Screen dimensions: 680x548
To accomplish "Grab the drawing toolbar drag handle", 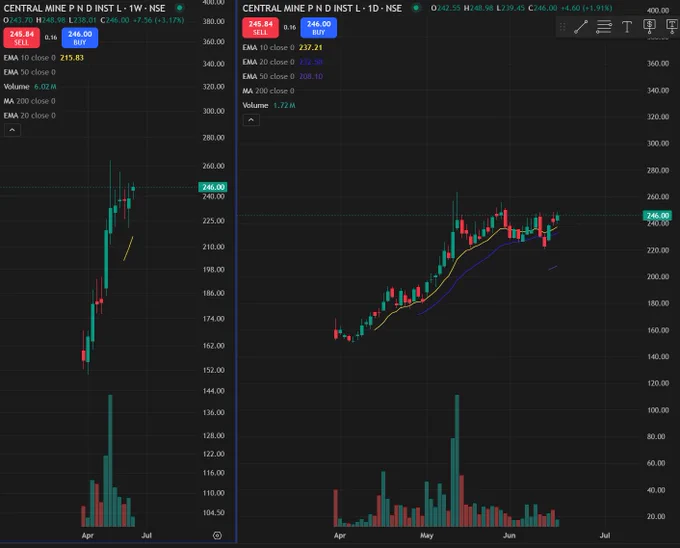I will point(562,27).
